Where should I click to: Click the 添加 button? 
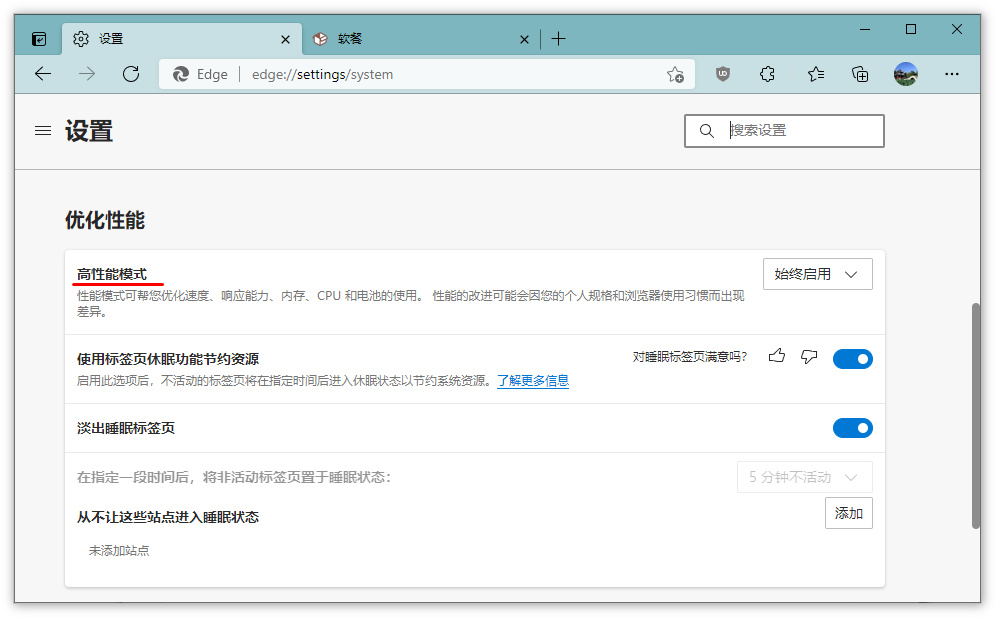pos(848,513)
